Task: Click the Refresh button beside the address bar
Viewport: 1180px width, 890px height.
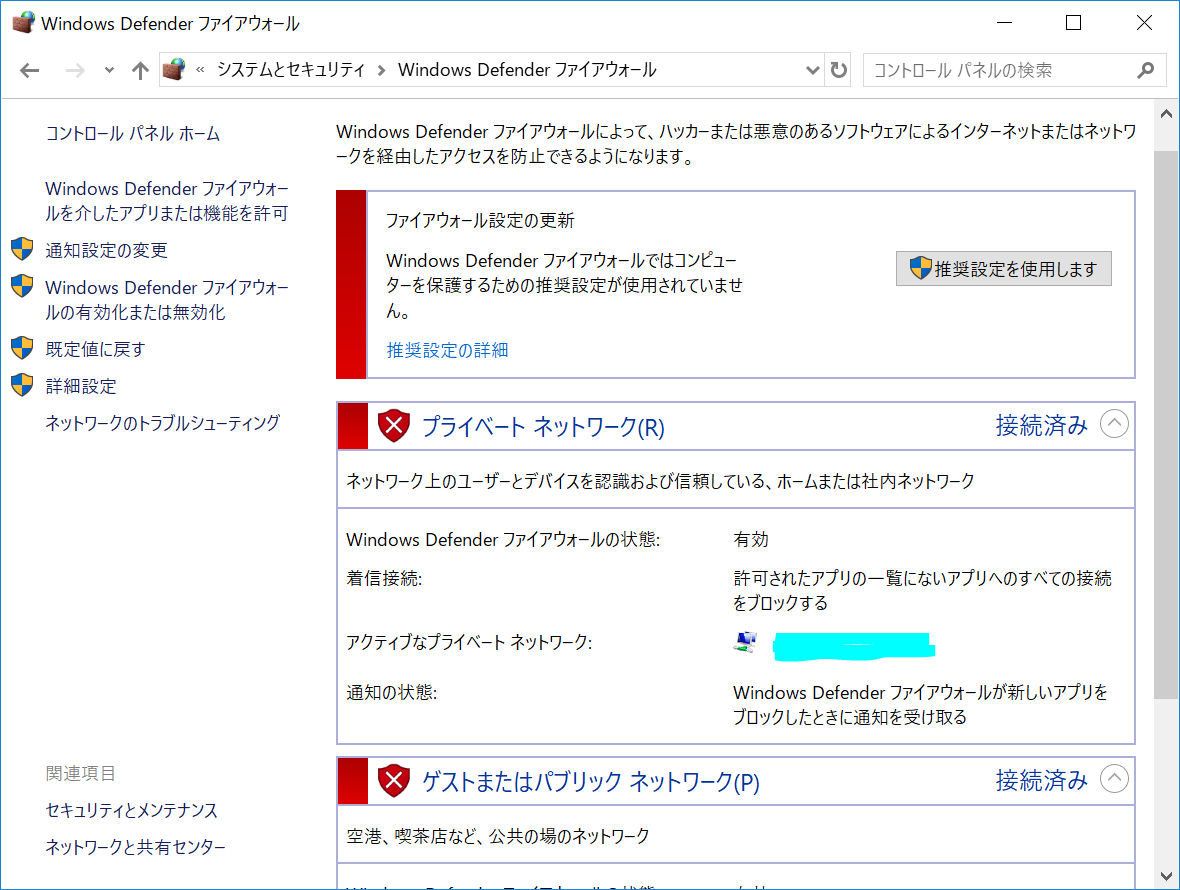Action: [839, 70]
